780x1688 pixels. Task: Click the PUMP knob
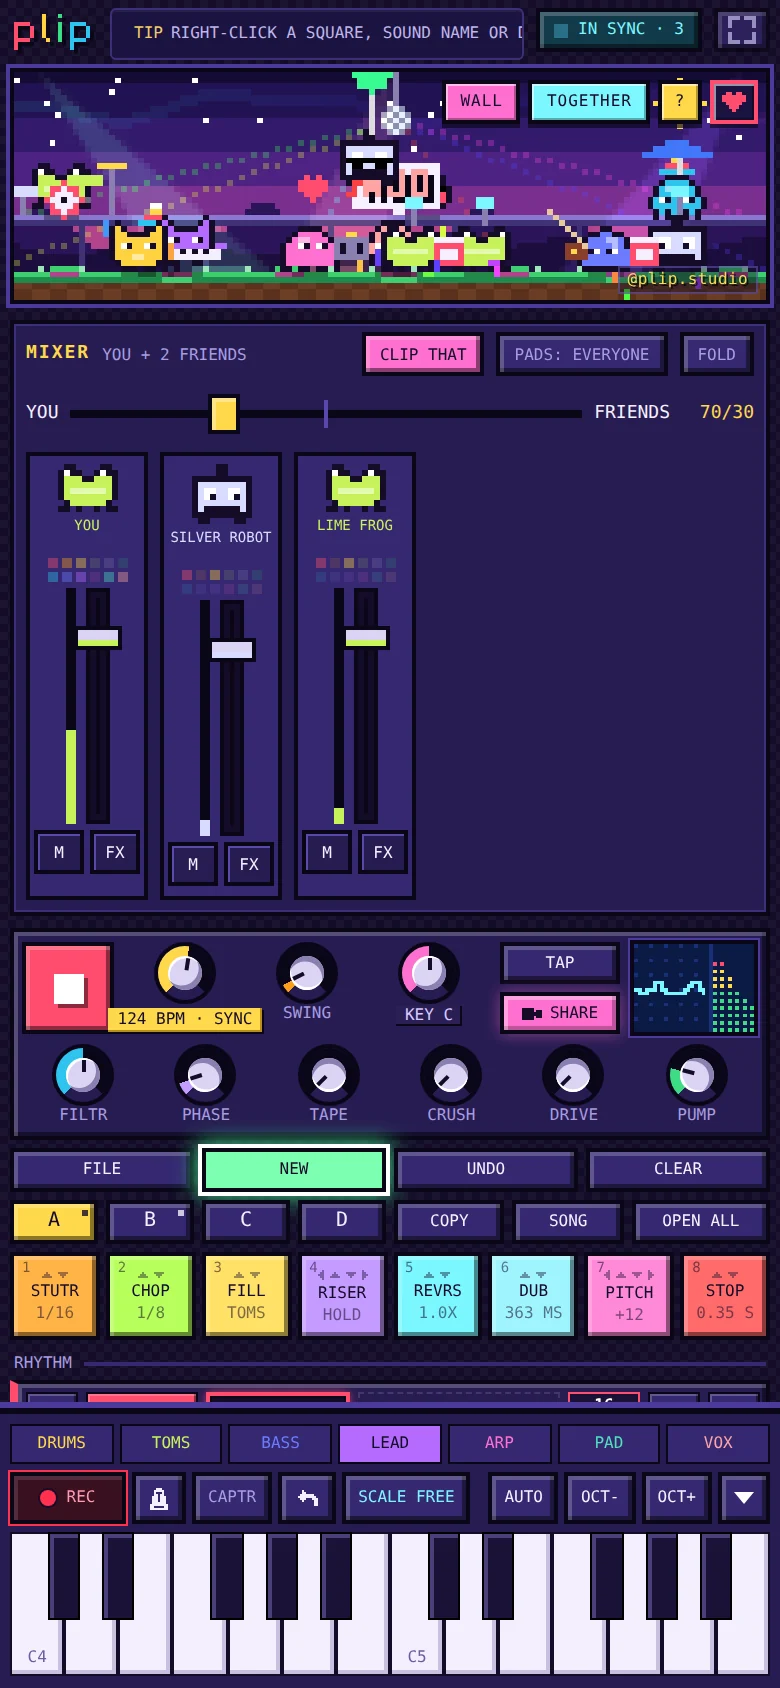pyautogui.click(x=697, y=1075)
